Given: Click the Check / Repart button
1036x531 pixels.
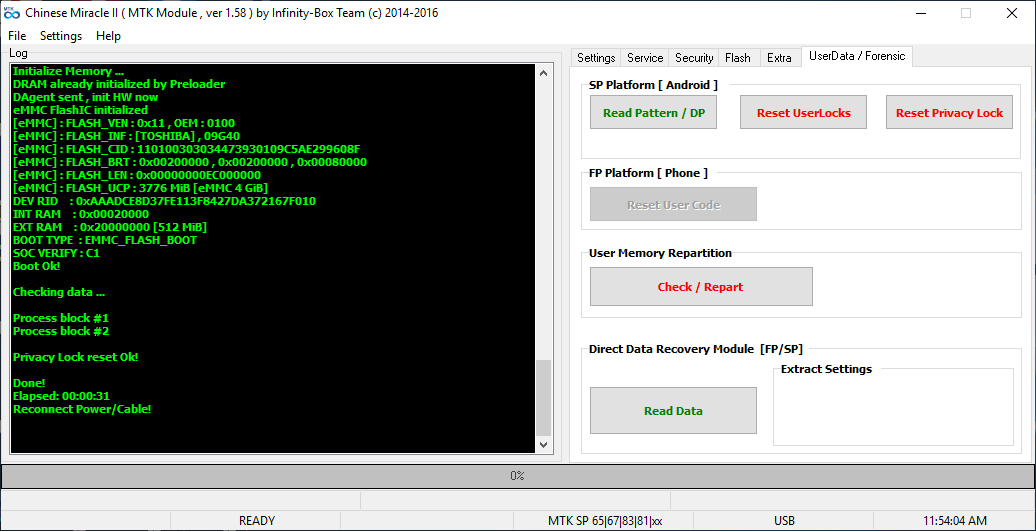Looking at the screenshot, I should coord(701,287).
